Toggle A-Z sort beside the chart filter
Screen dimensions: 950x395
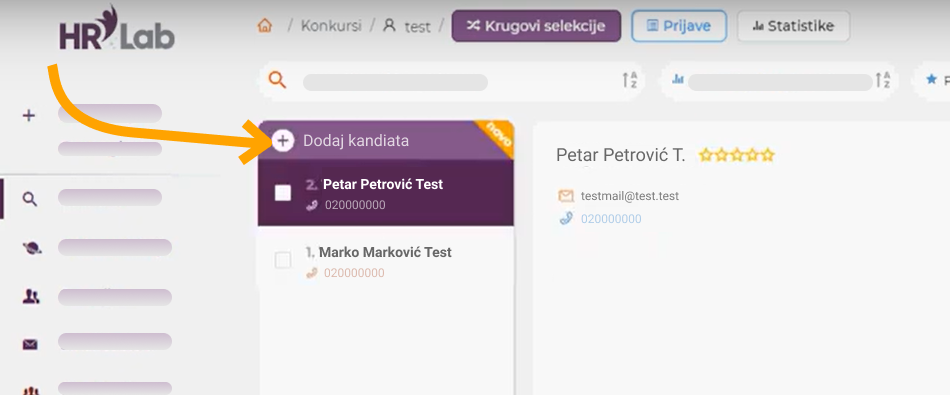(x=883, y=79)
